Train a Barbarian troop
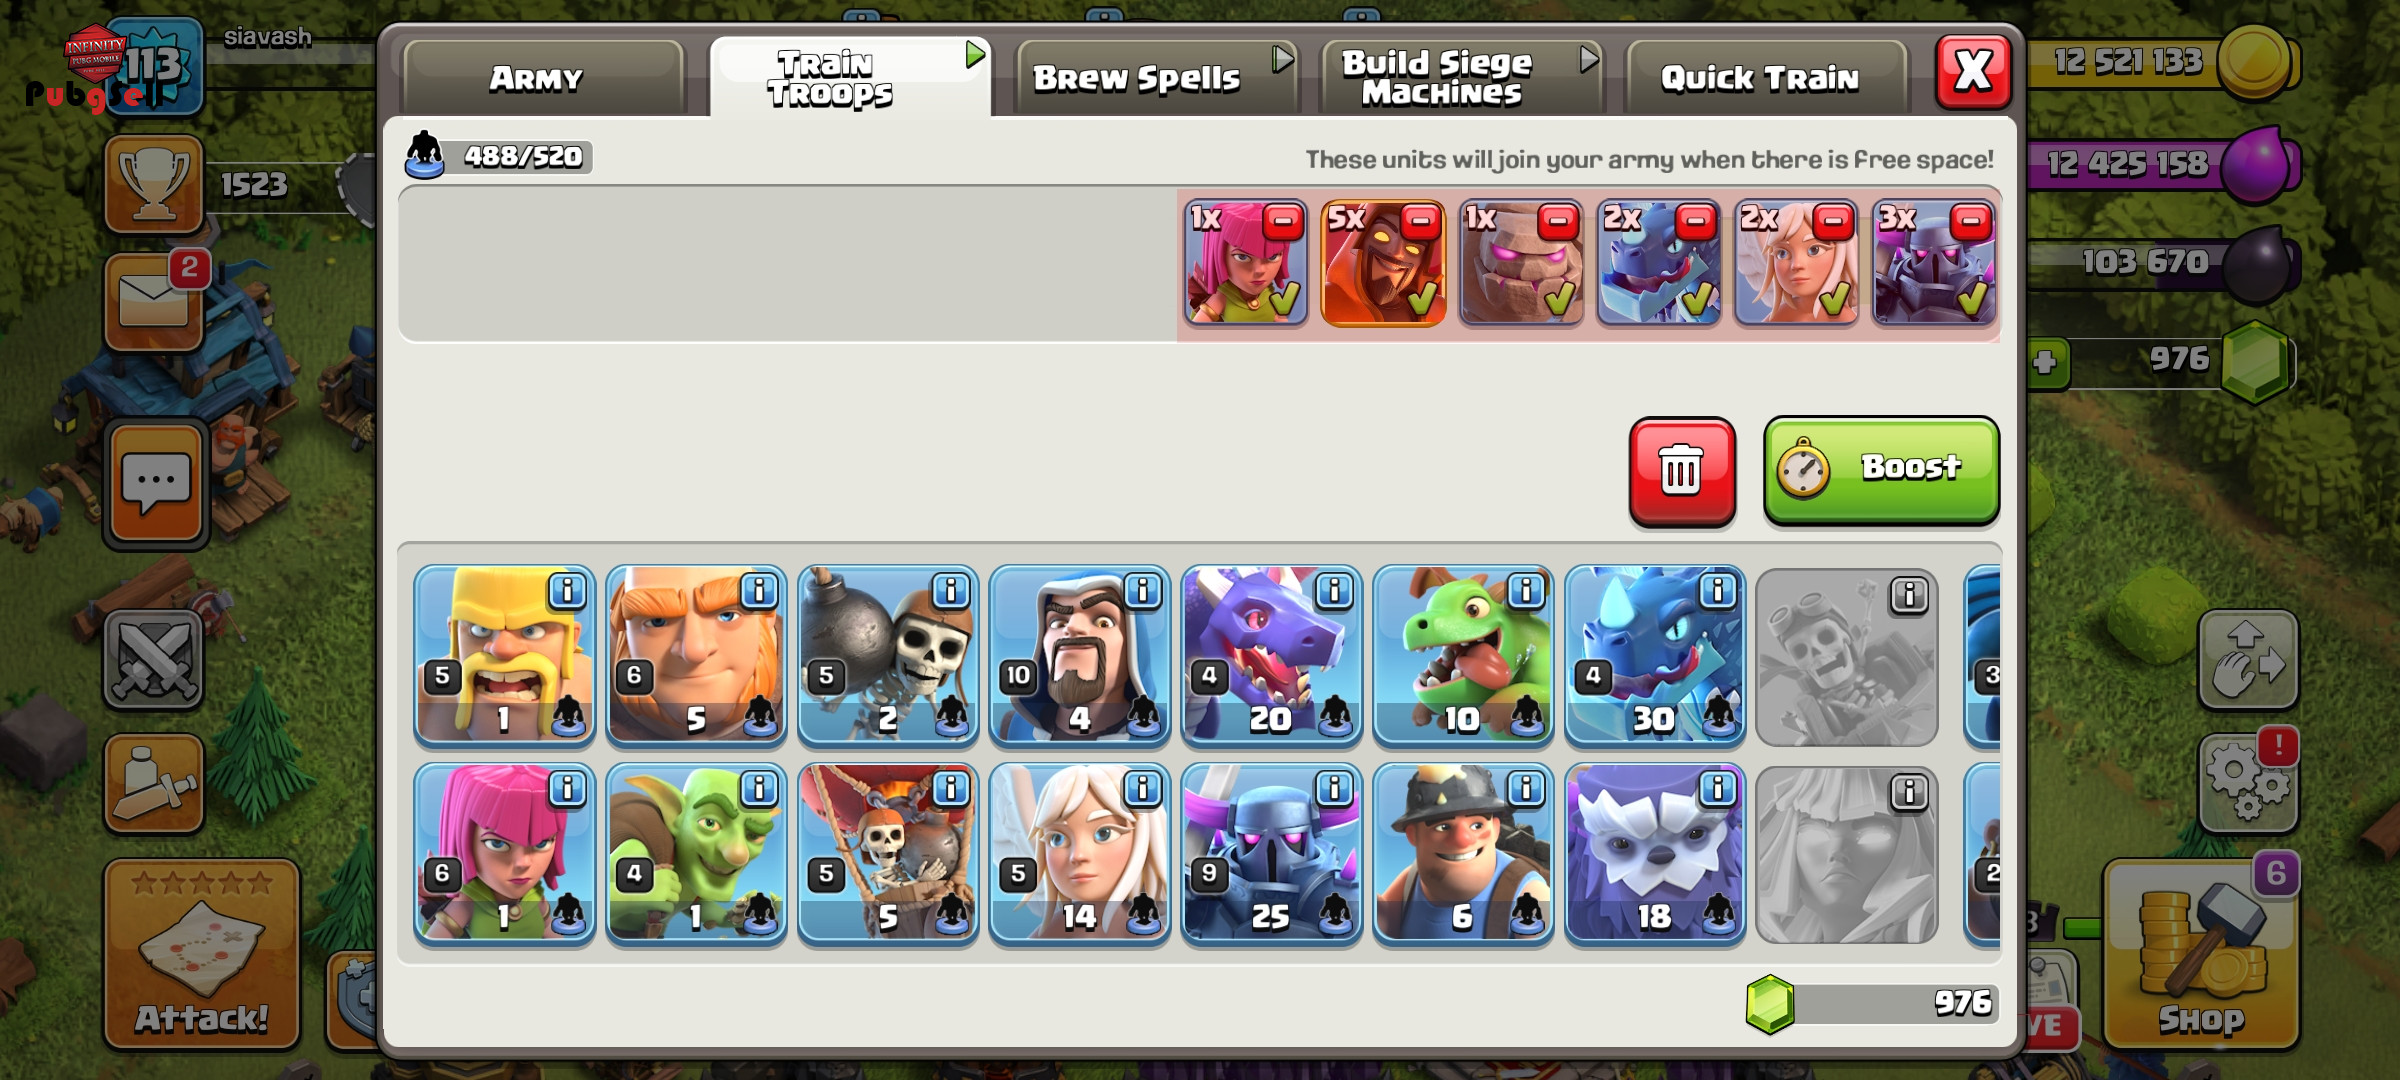Screen dimensions: 2400x1080 504,655
